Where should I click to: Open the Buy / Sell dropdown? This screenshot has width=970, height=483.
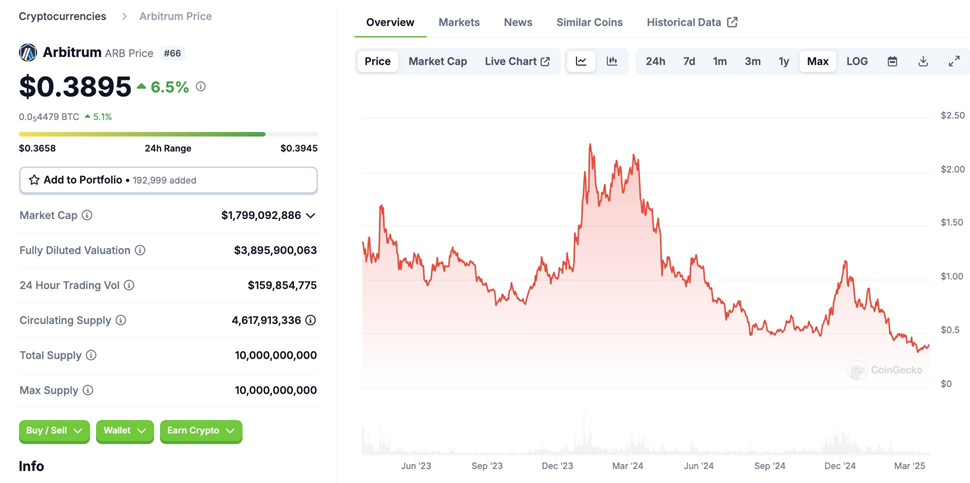click(x=54, y=430)
